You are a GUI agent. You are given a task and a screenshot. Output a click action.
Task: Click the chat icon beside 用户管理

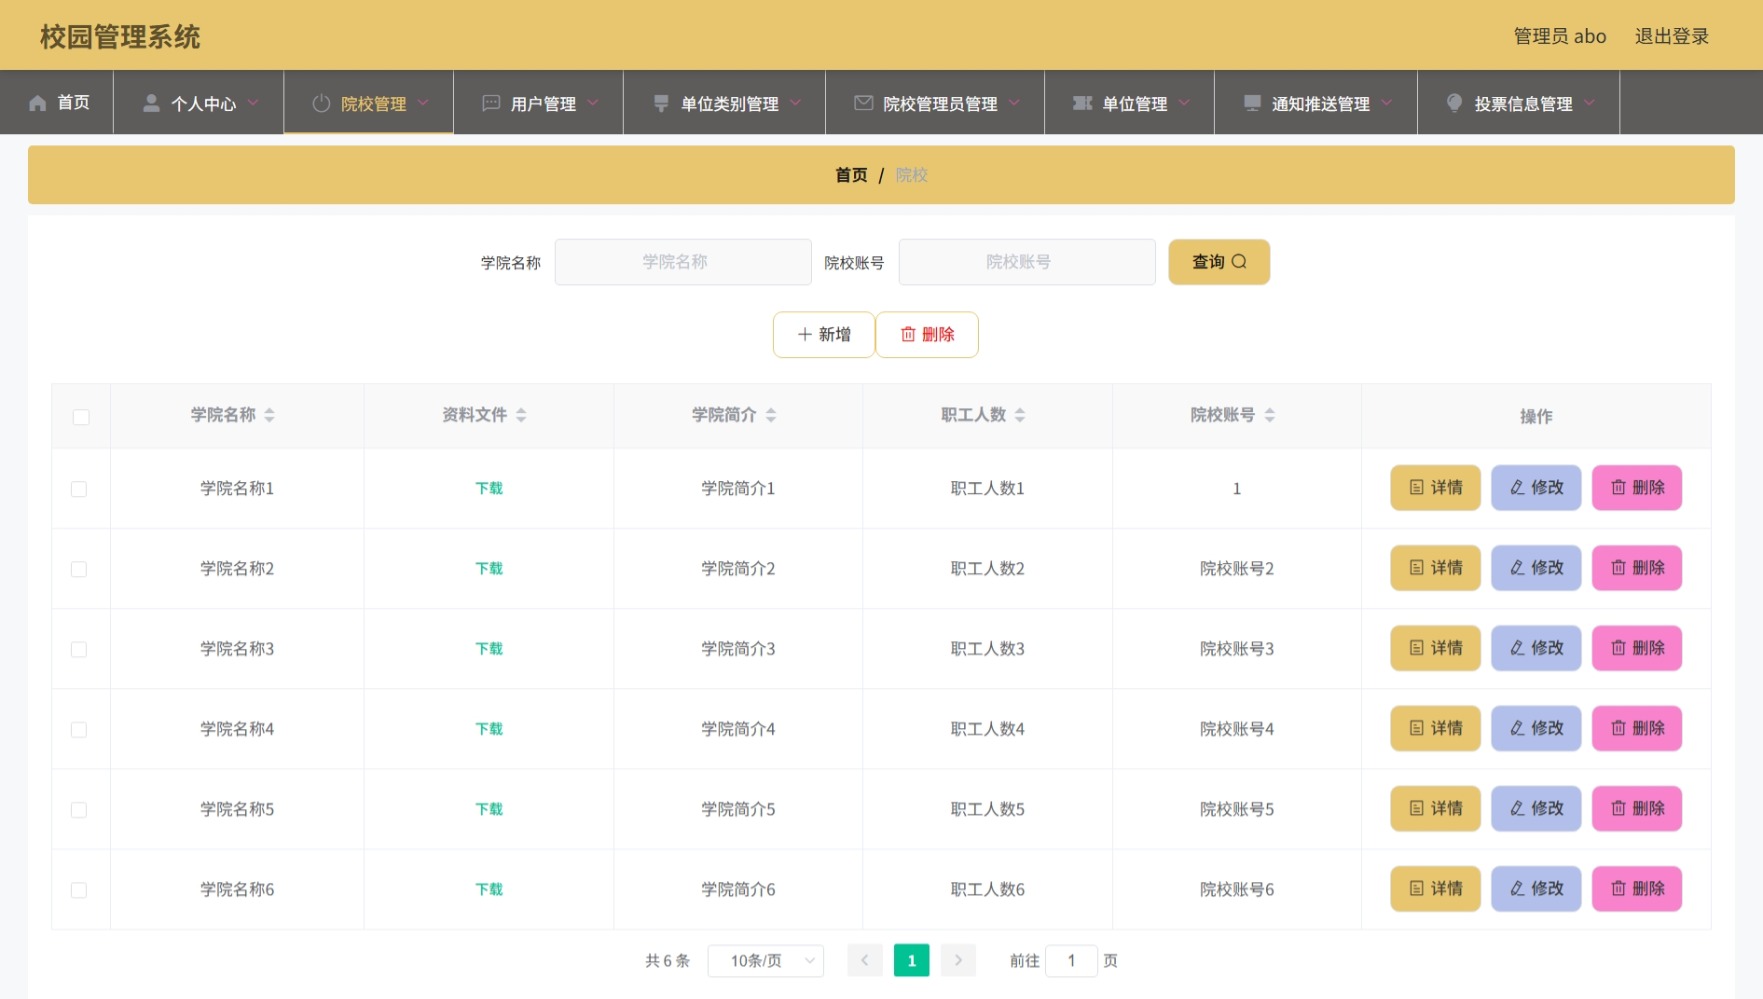coord(491,103)
